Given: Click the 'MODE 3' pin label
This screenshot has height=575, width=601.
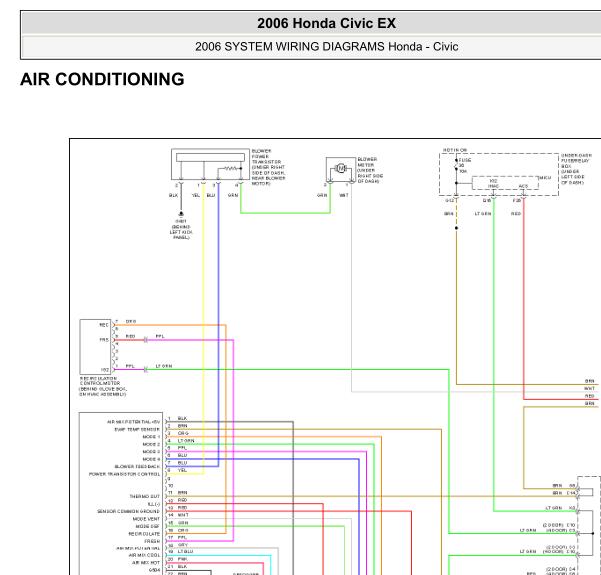Looking at the screenshot, I should tap(151, 452).
